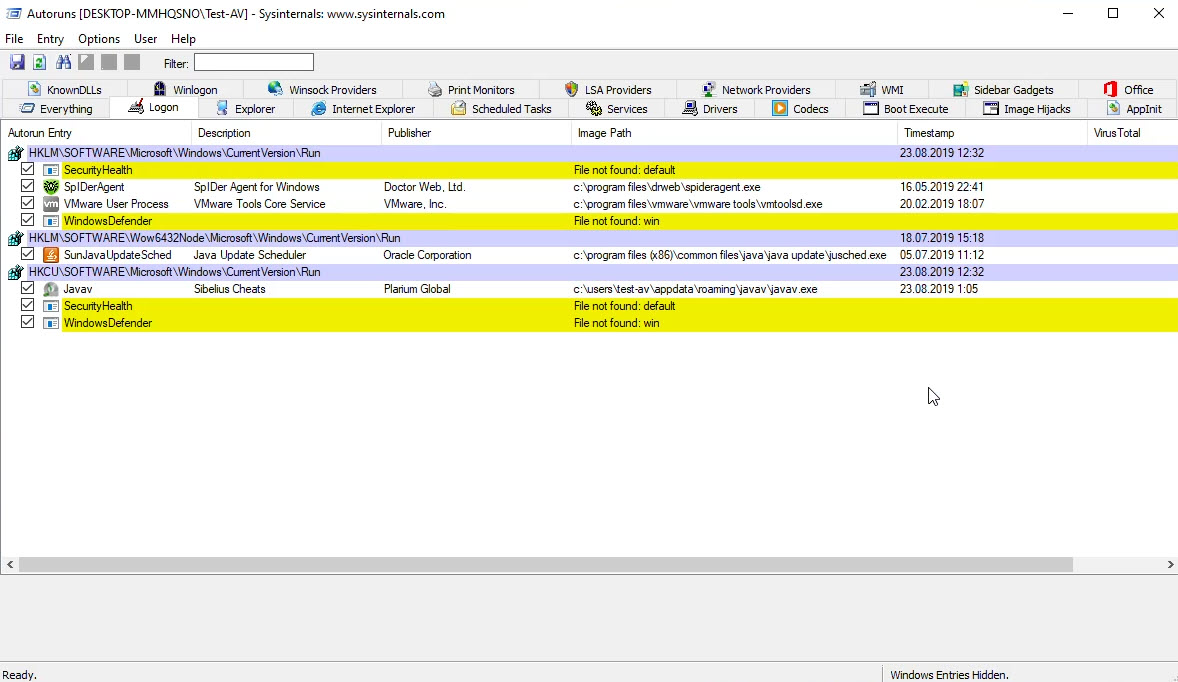1178x682 pixels.
Task: Uncheck the WindowsDefender entry under HKCU
Action: [x=28, y=322]
